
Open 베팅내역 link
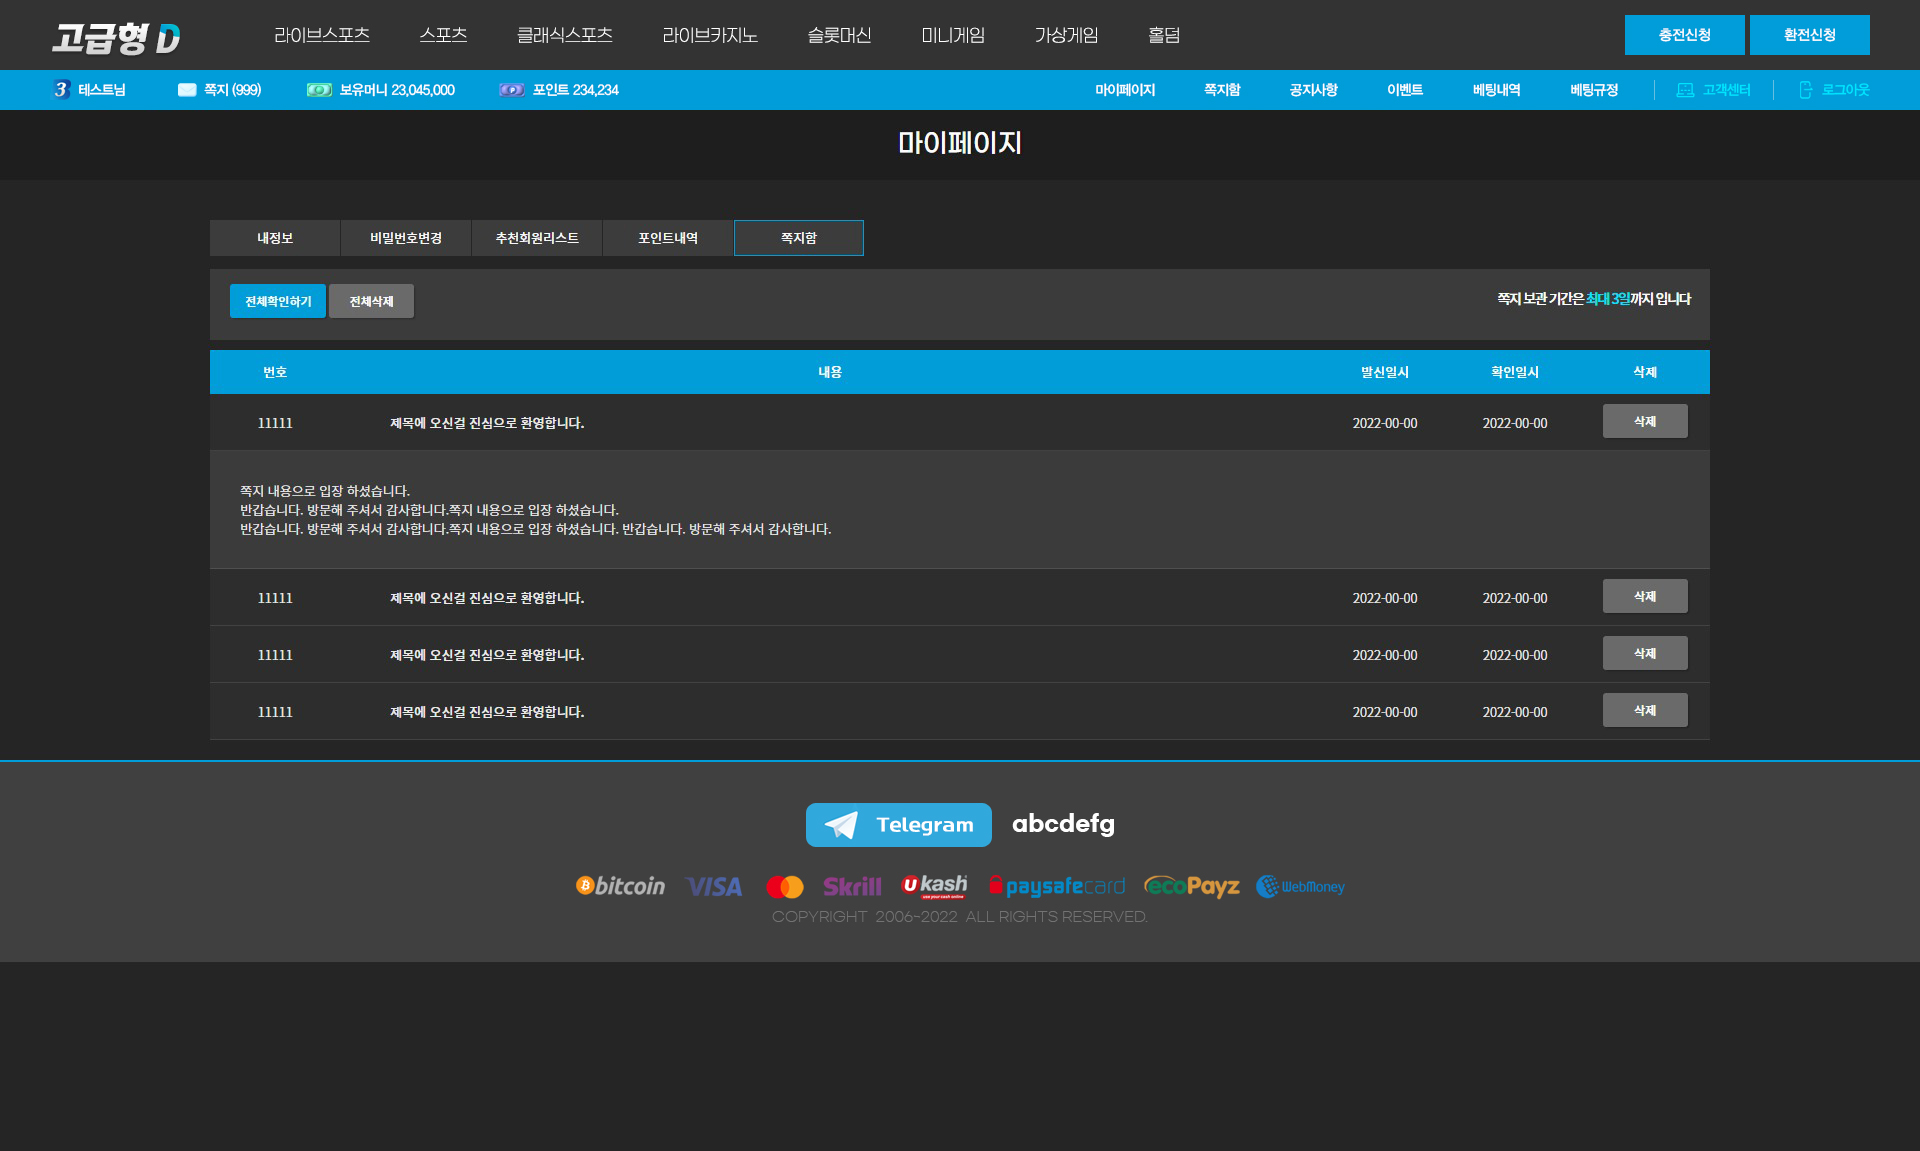click(x=1497, y=90)
